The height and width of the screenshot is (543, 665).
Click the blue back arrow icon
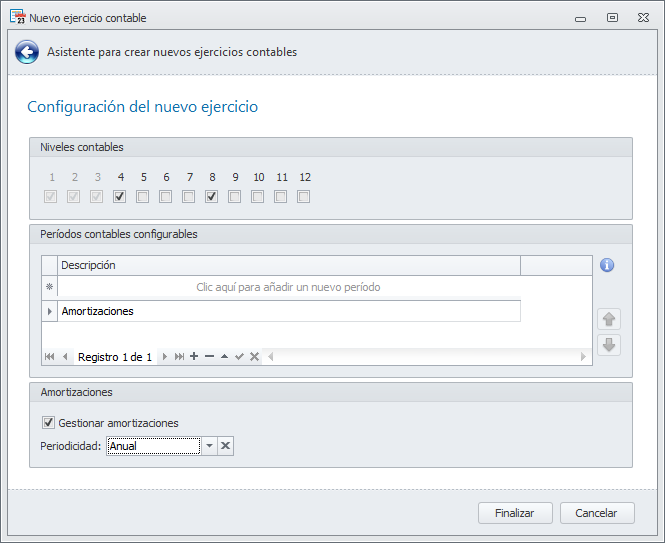[x=27, y=52]
